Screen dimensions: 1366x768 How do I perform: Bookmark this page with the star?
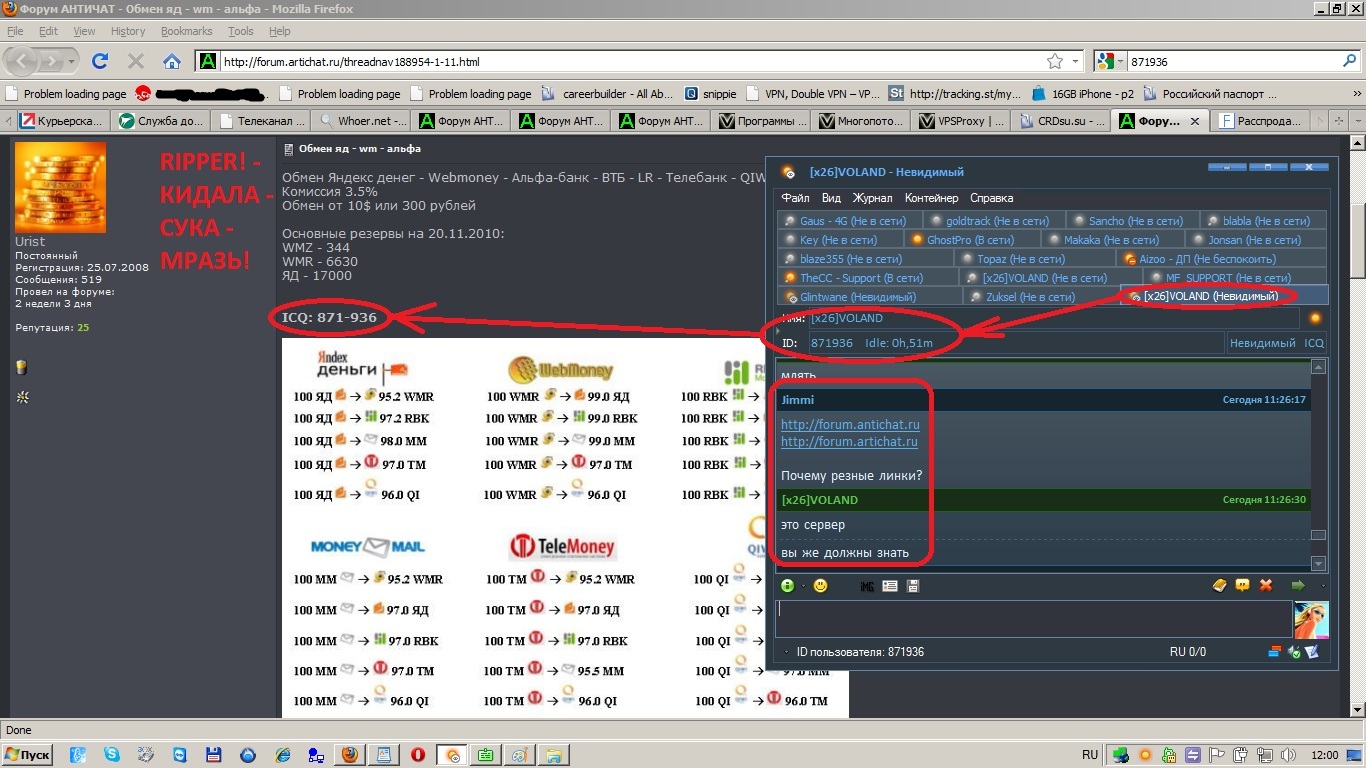[x=1055, y=61]
